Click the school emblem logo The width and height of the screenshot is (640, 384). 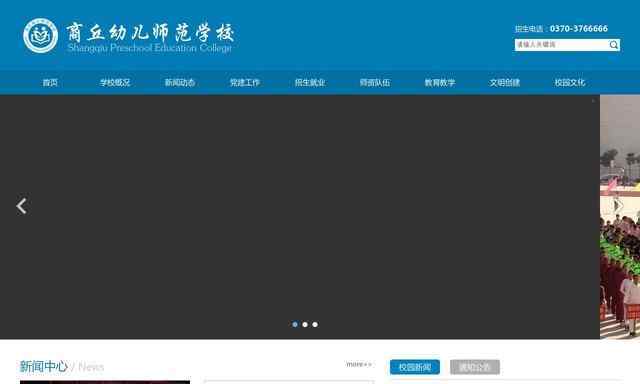click(x=40, y=36)
